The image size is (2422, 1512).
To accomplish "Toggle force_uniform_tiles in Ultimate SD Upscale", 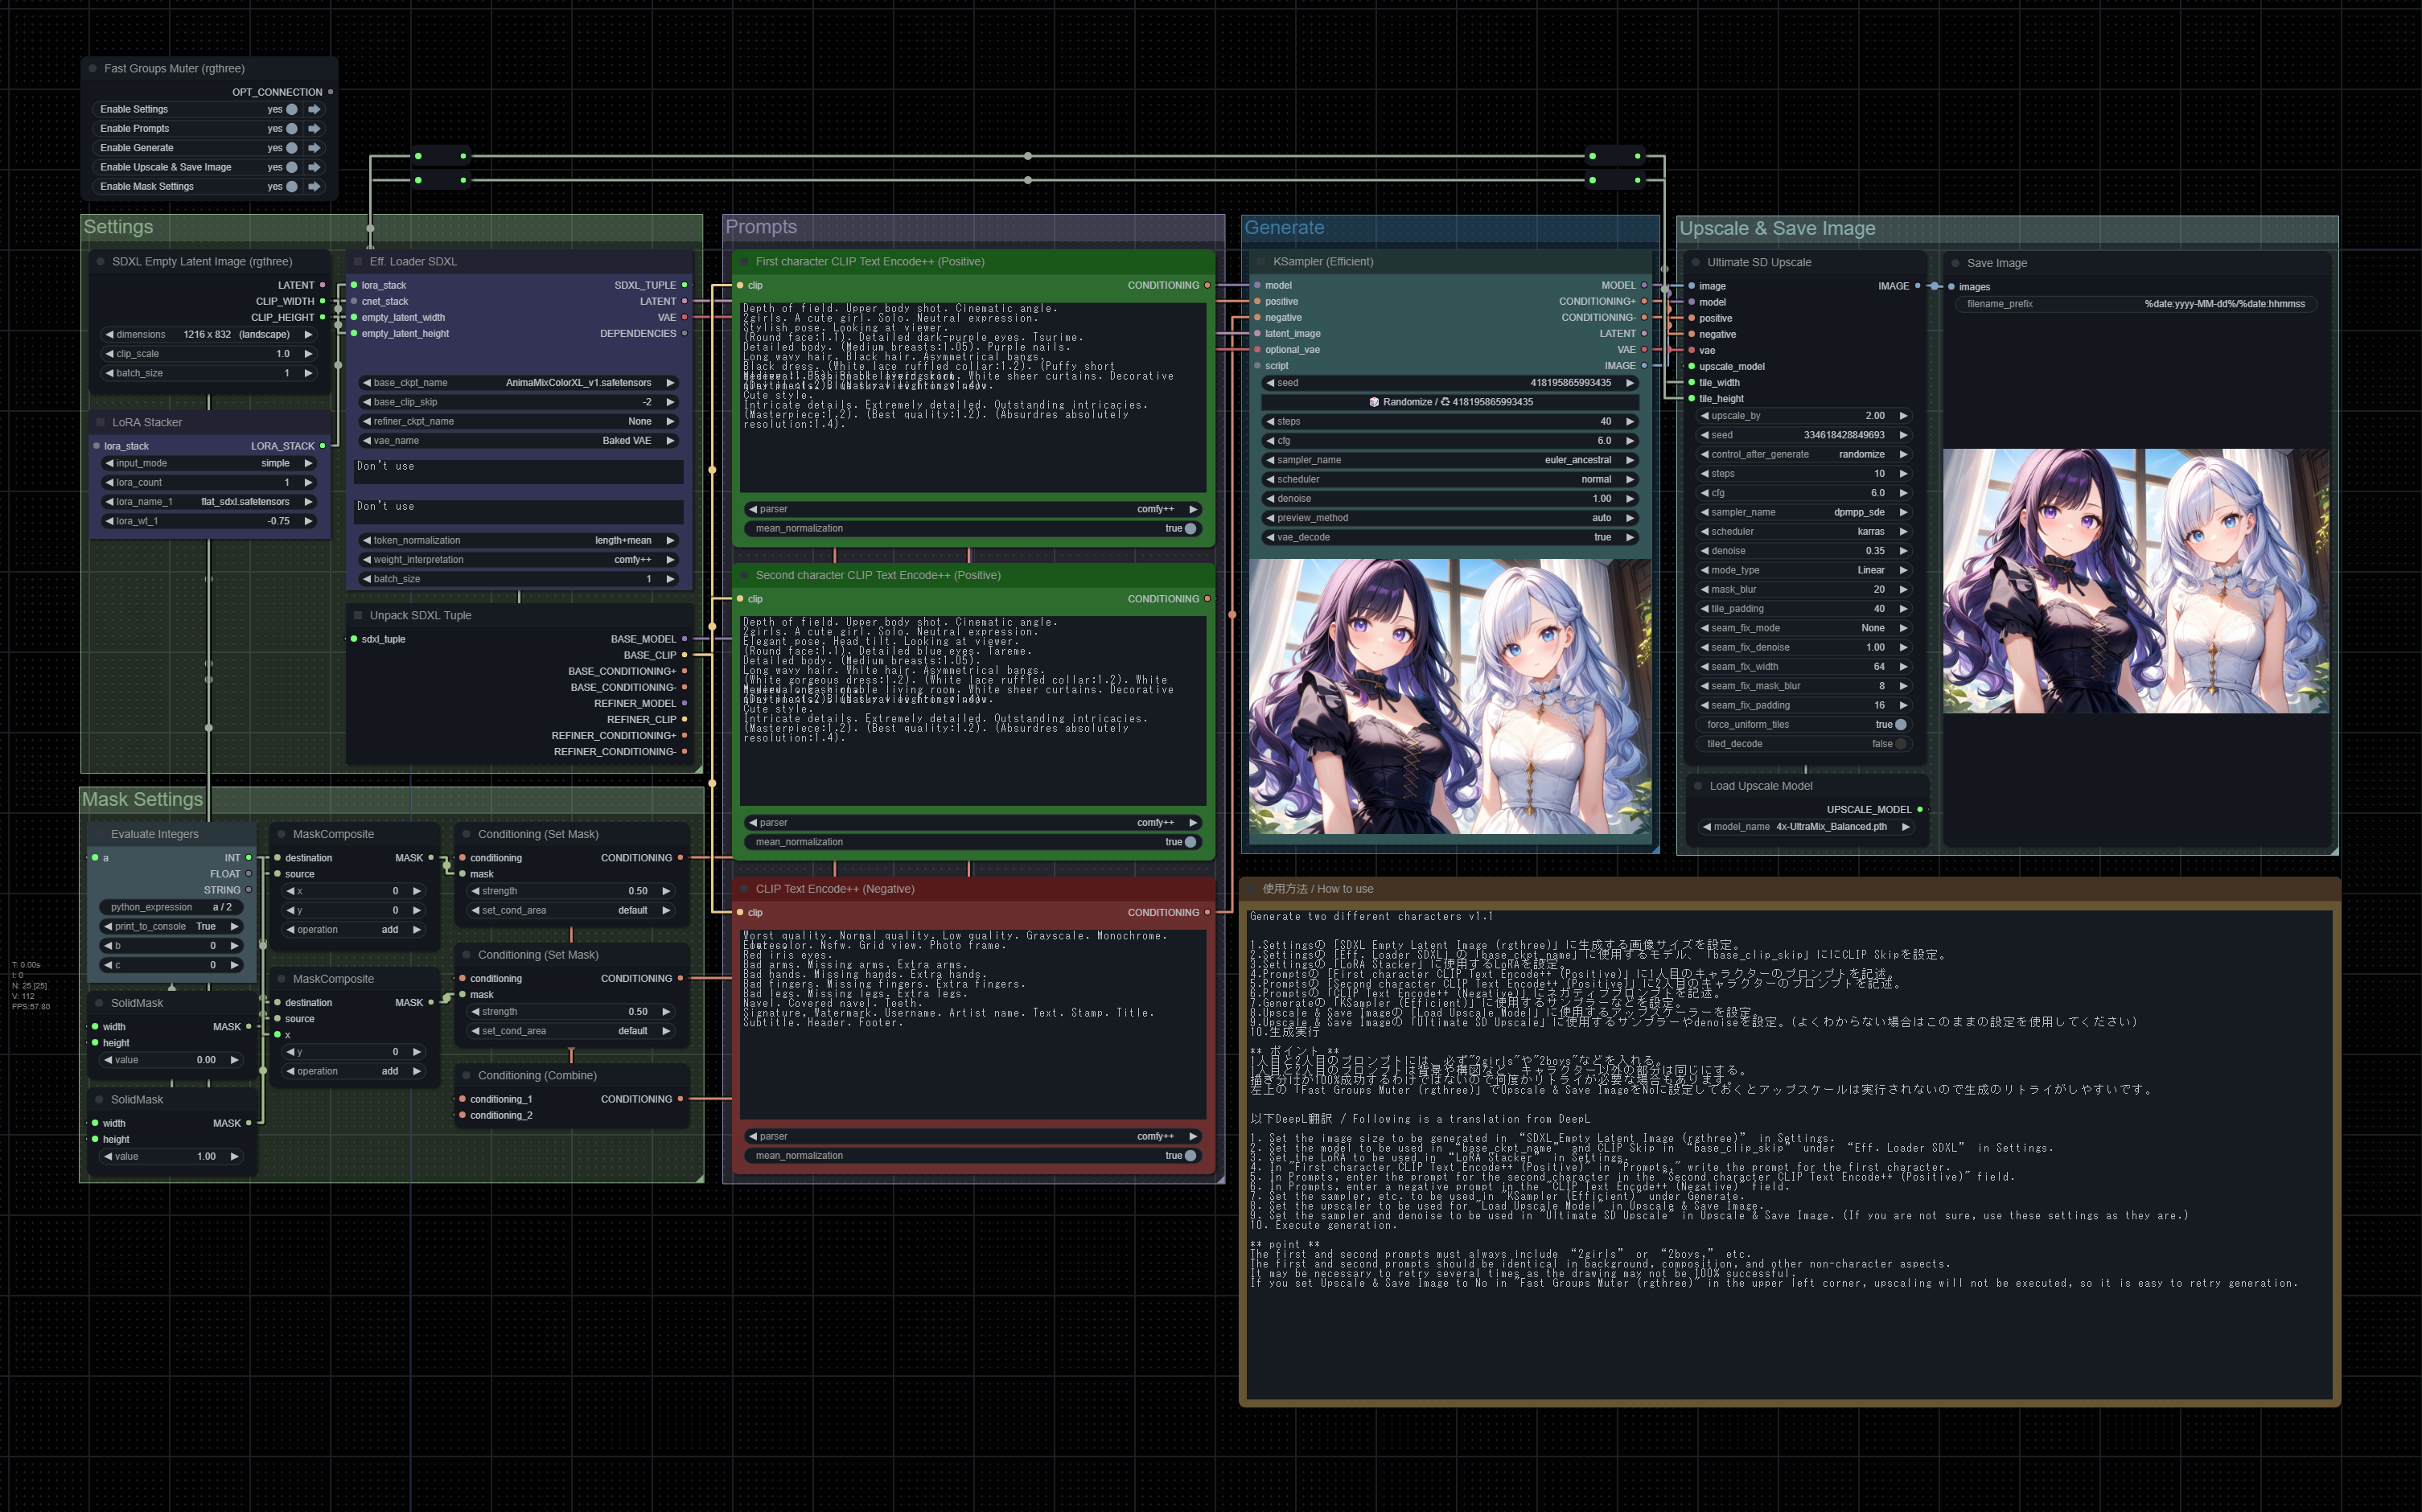I will click(x=1899, y=725).
